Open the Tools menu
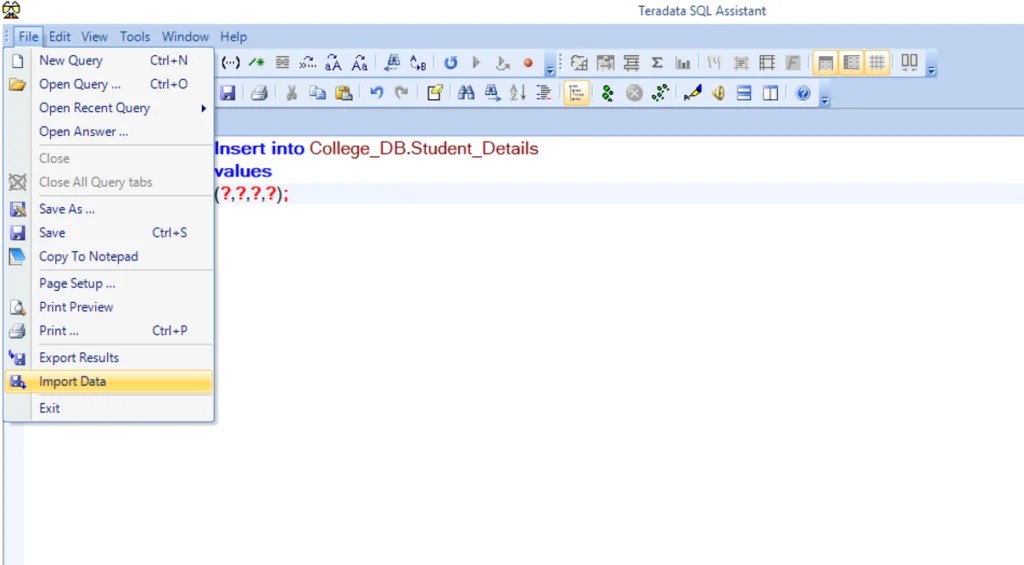Image resolution: width=1024 pixels, height=565 pixels. (135, 37)
